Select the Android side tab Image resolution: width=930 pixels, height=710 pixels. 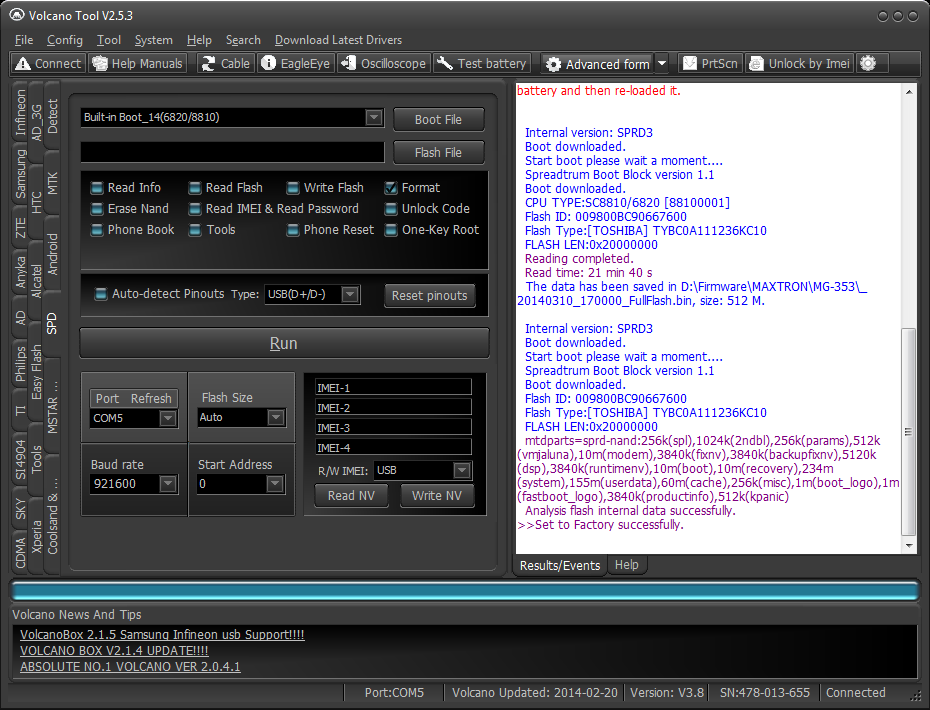[x=52, y=254]
